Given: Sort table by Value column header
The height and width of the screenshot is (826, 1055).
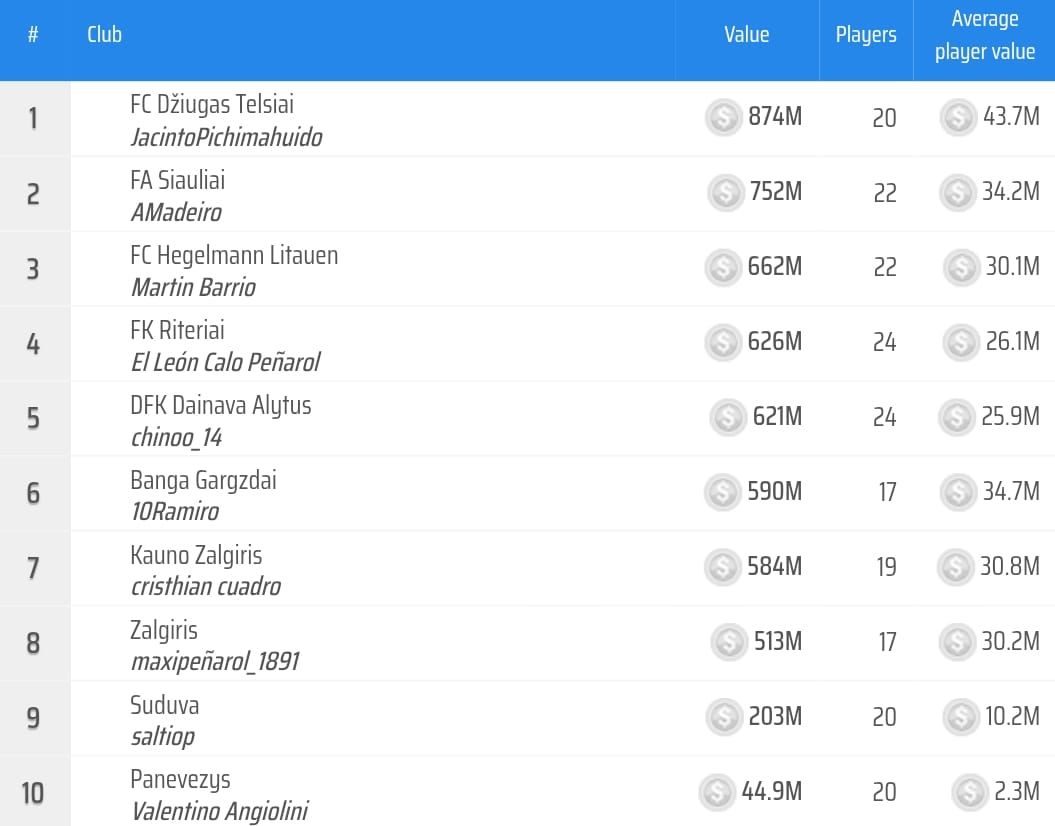Looking at the screenshot, I should pos(746,35).
